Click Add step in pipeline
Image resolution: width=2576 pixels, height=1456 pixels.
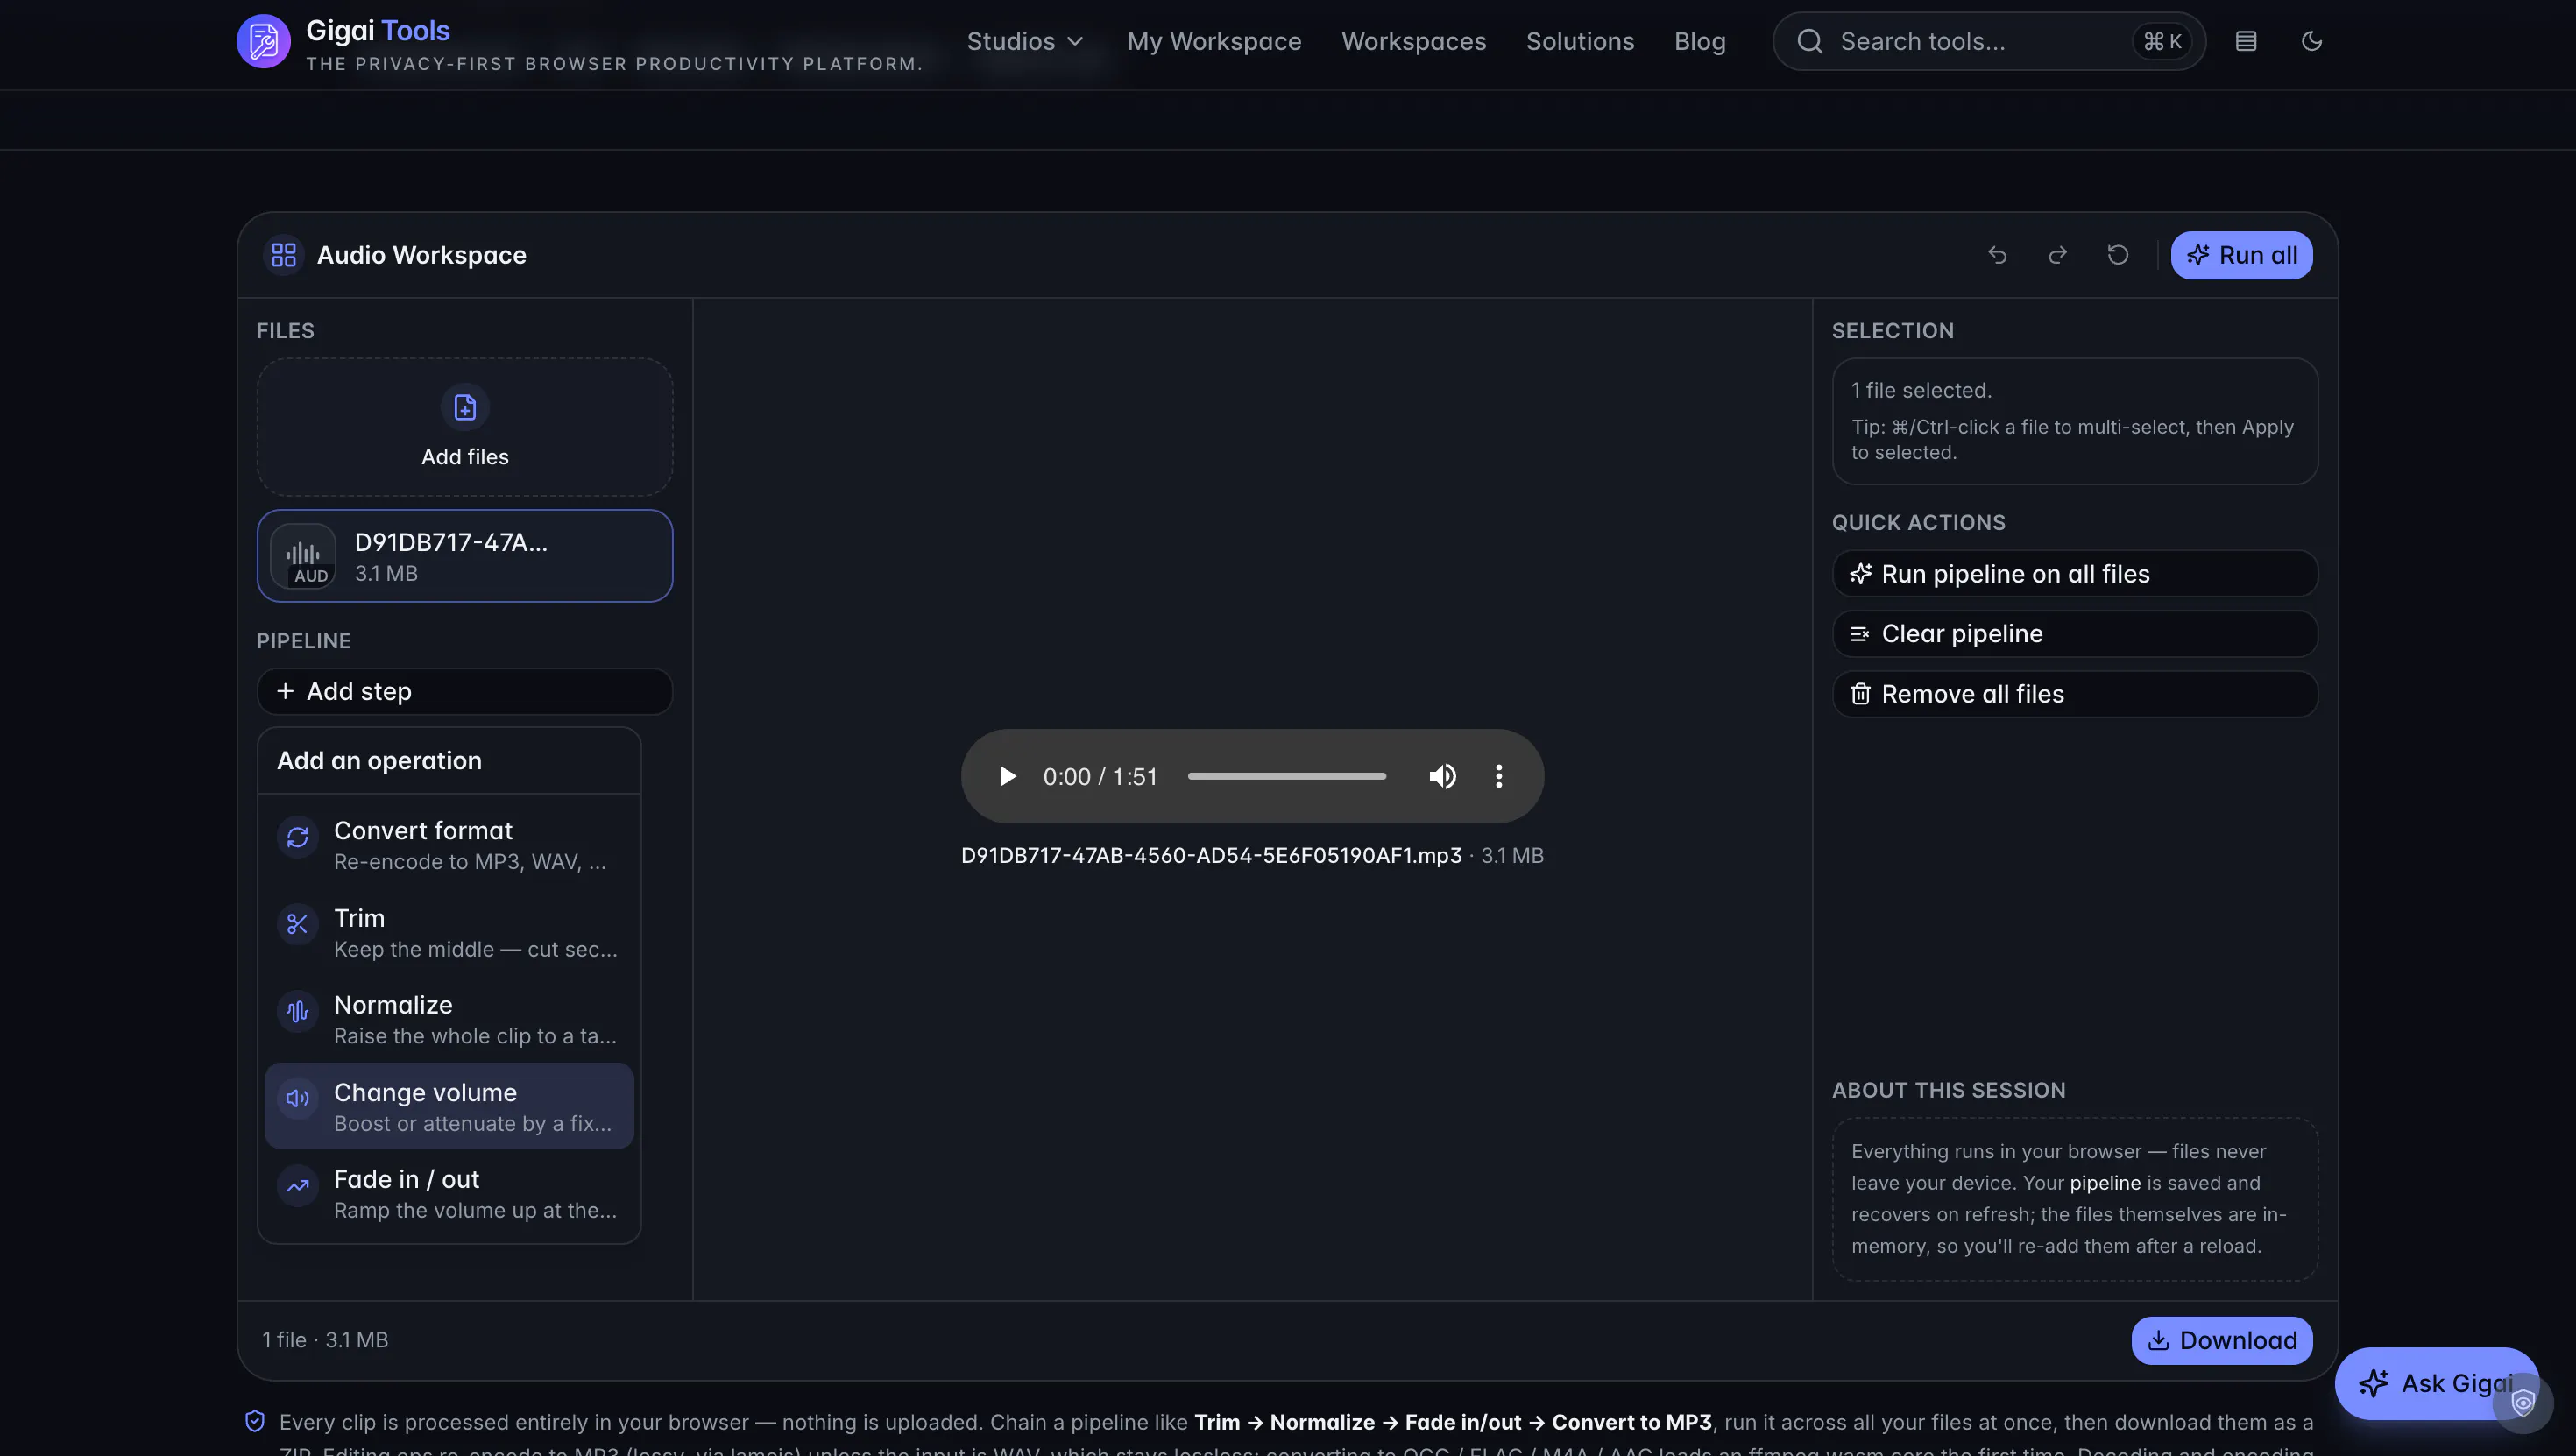click(465, 691)
